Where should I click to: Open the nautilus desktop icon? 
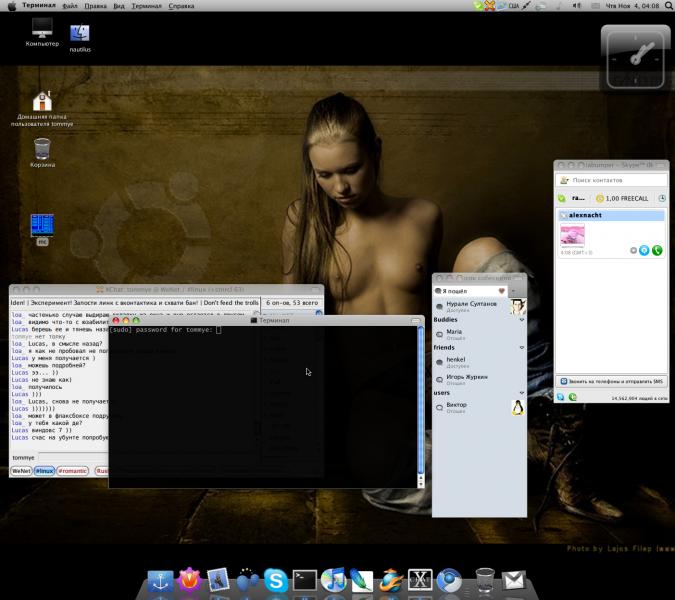80,39
